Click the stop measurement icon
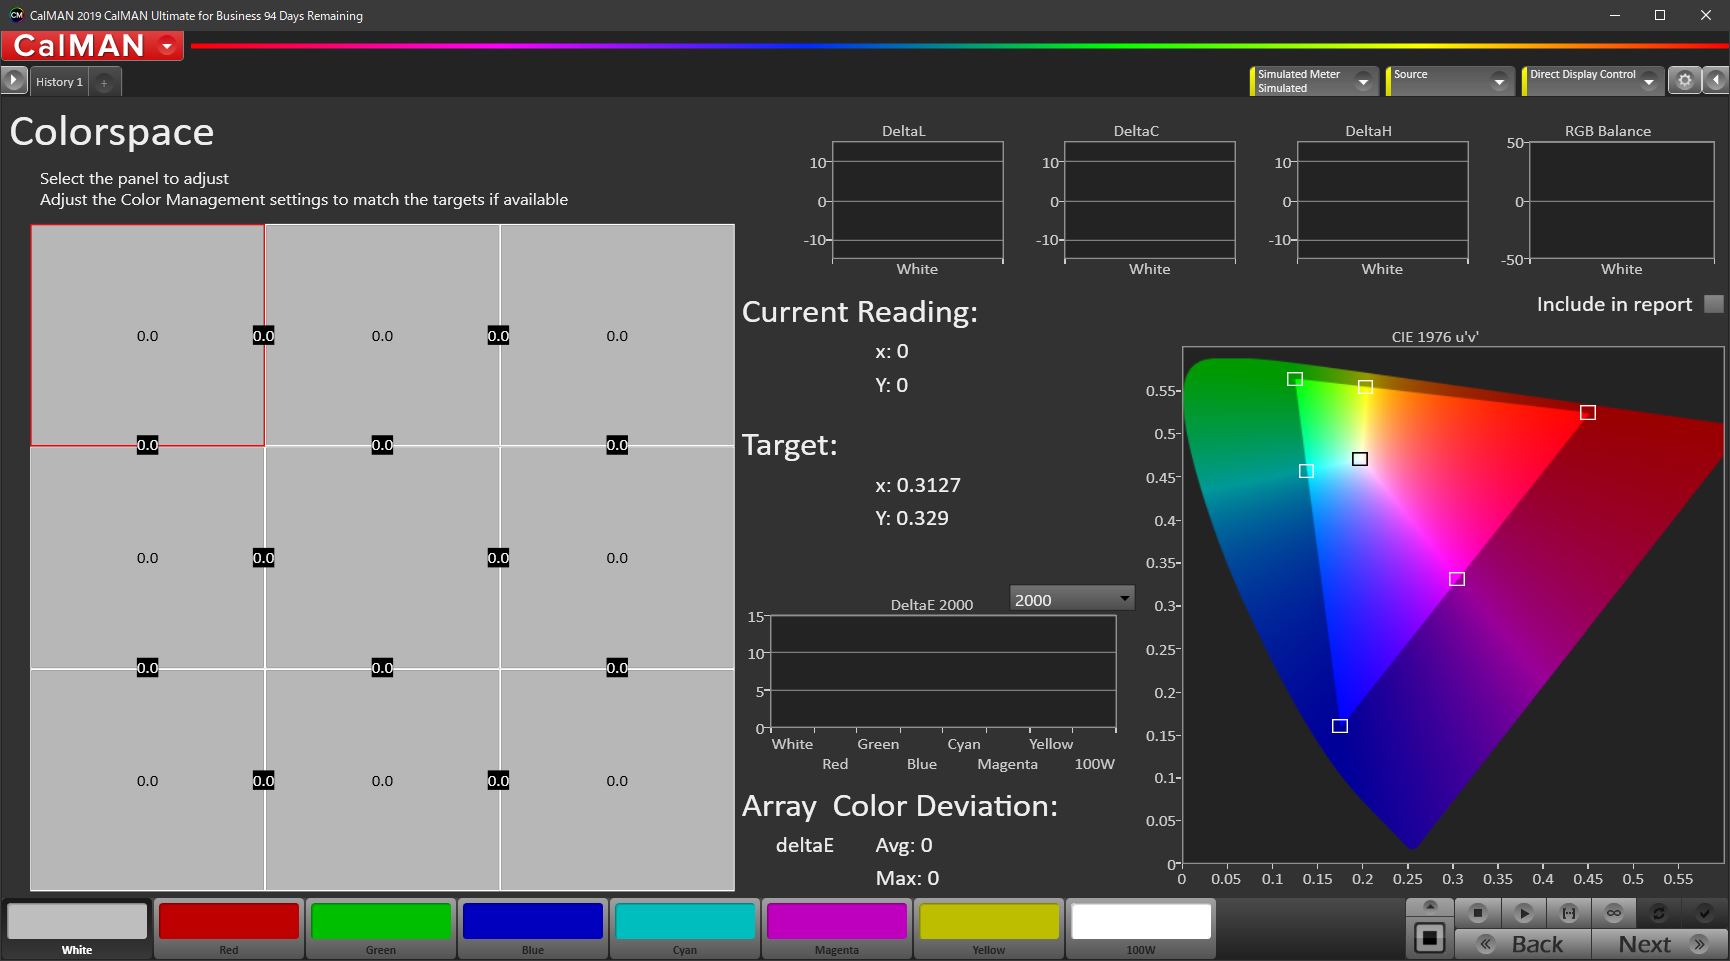Viewport: 1730px width, 961px height. (1477, 912)
